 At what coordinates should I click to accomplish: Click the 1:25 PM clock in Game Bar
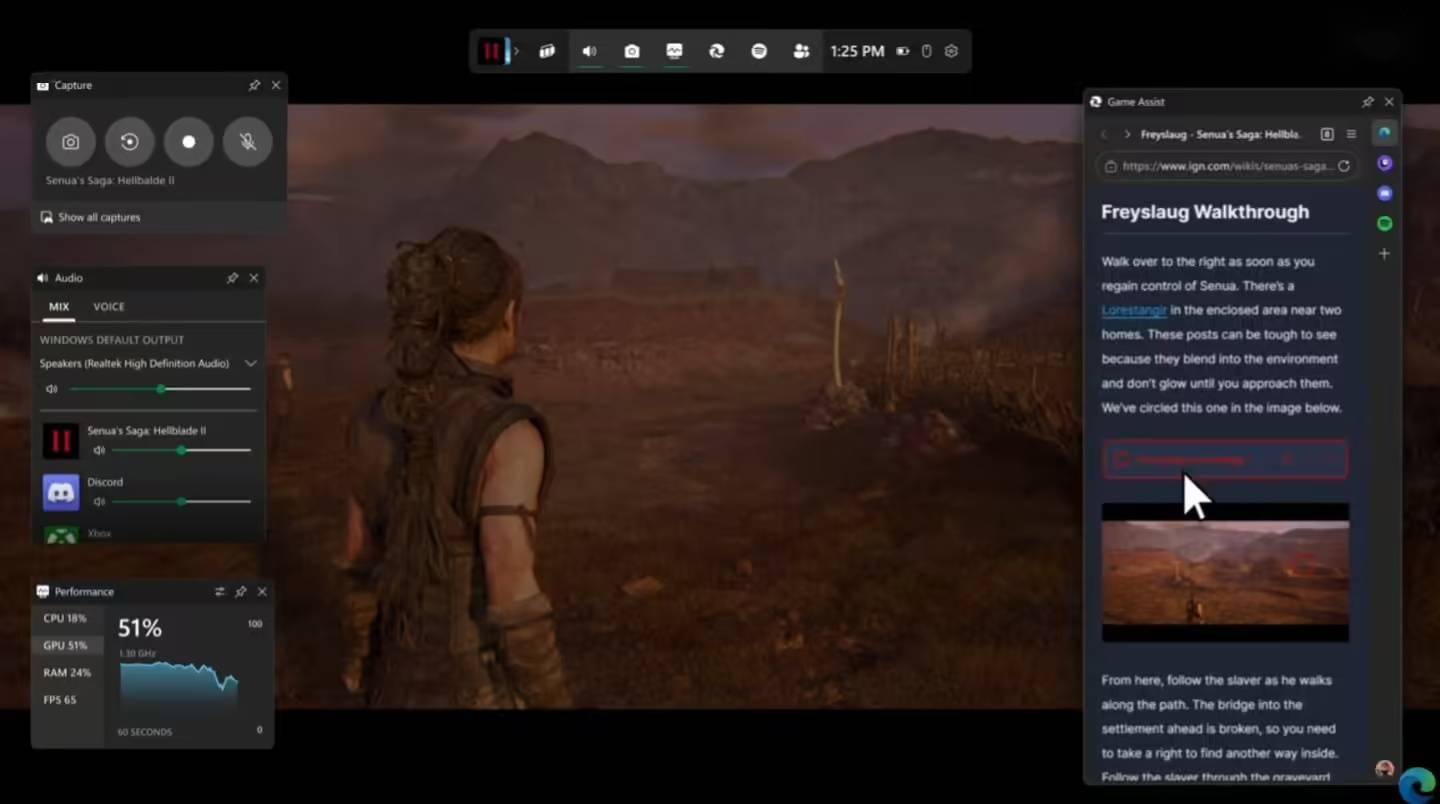pos(857,51)
